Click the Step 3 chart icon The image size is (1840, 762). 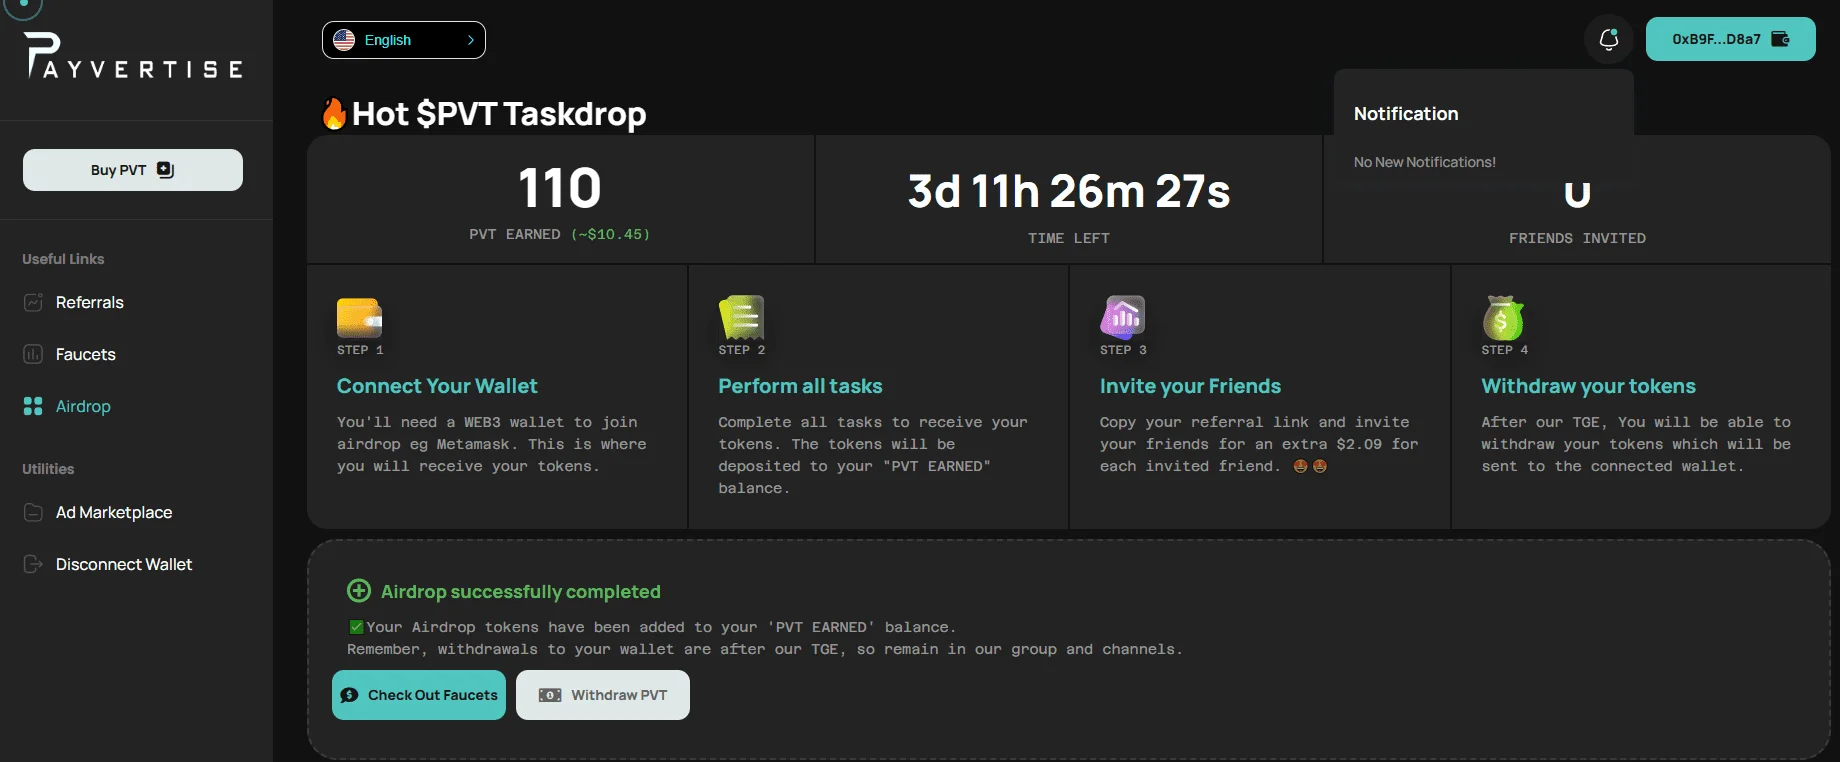[x=1123, y=317]
